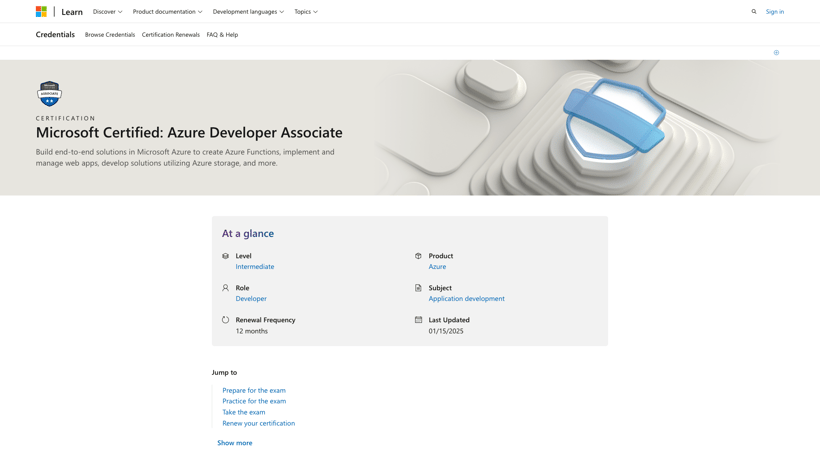Viewport: 820px width, 461px height.
Task: Expand the Discover dropdown menu
Action: [x=107, y=12]
